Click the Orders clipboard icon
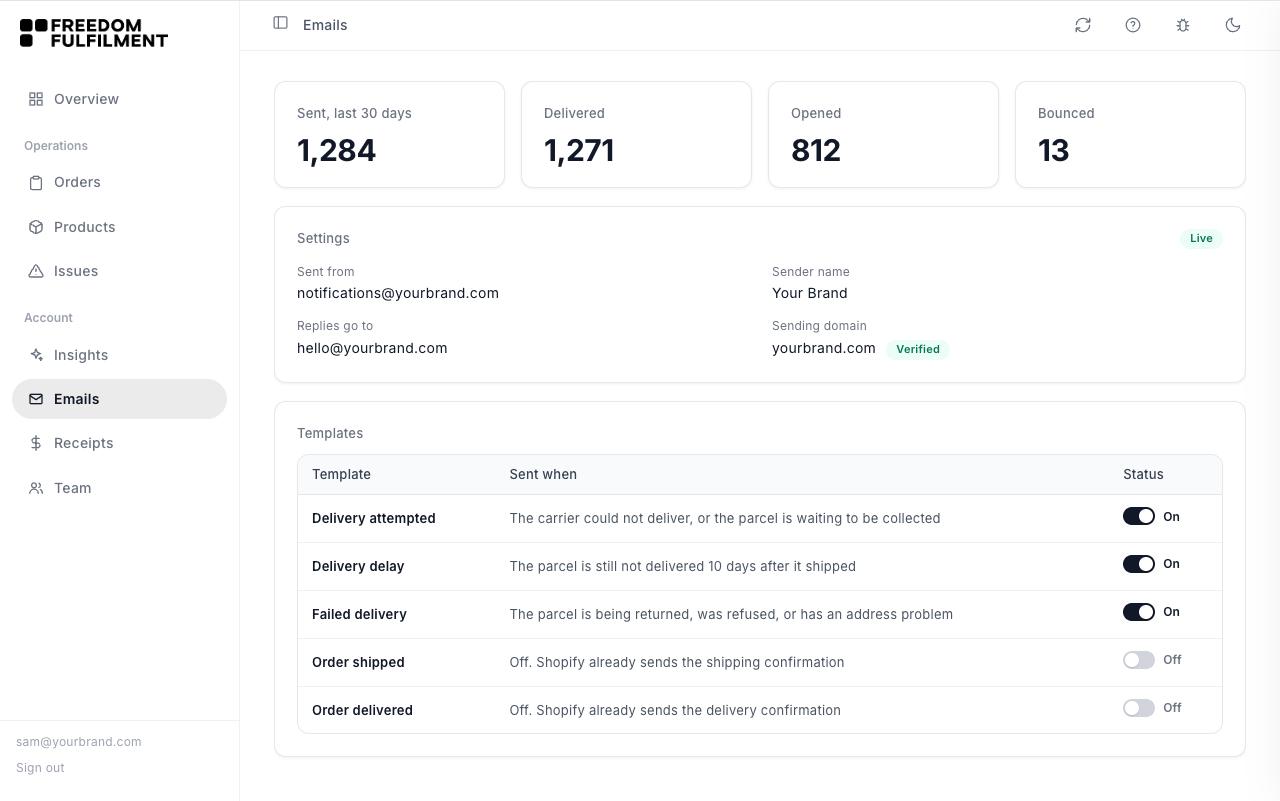 (x=36, y=182)
